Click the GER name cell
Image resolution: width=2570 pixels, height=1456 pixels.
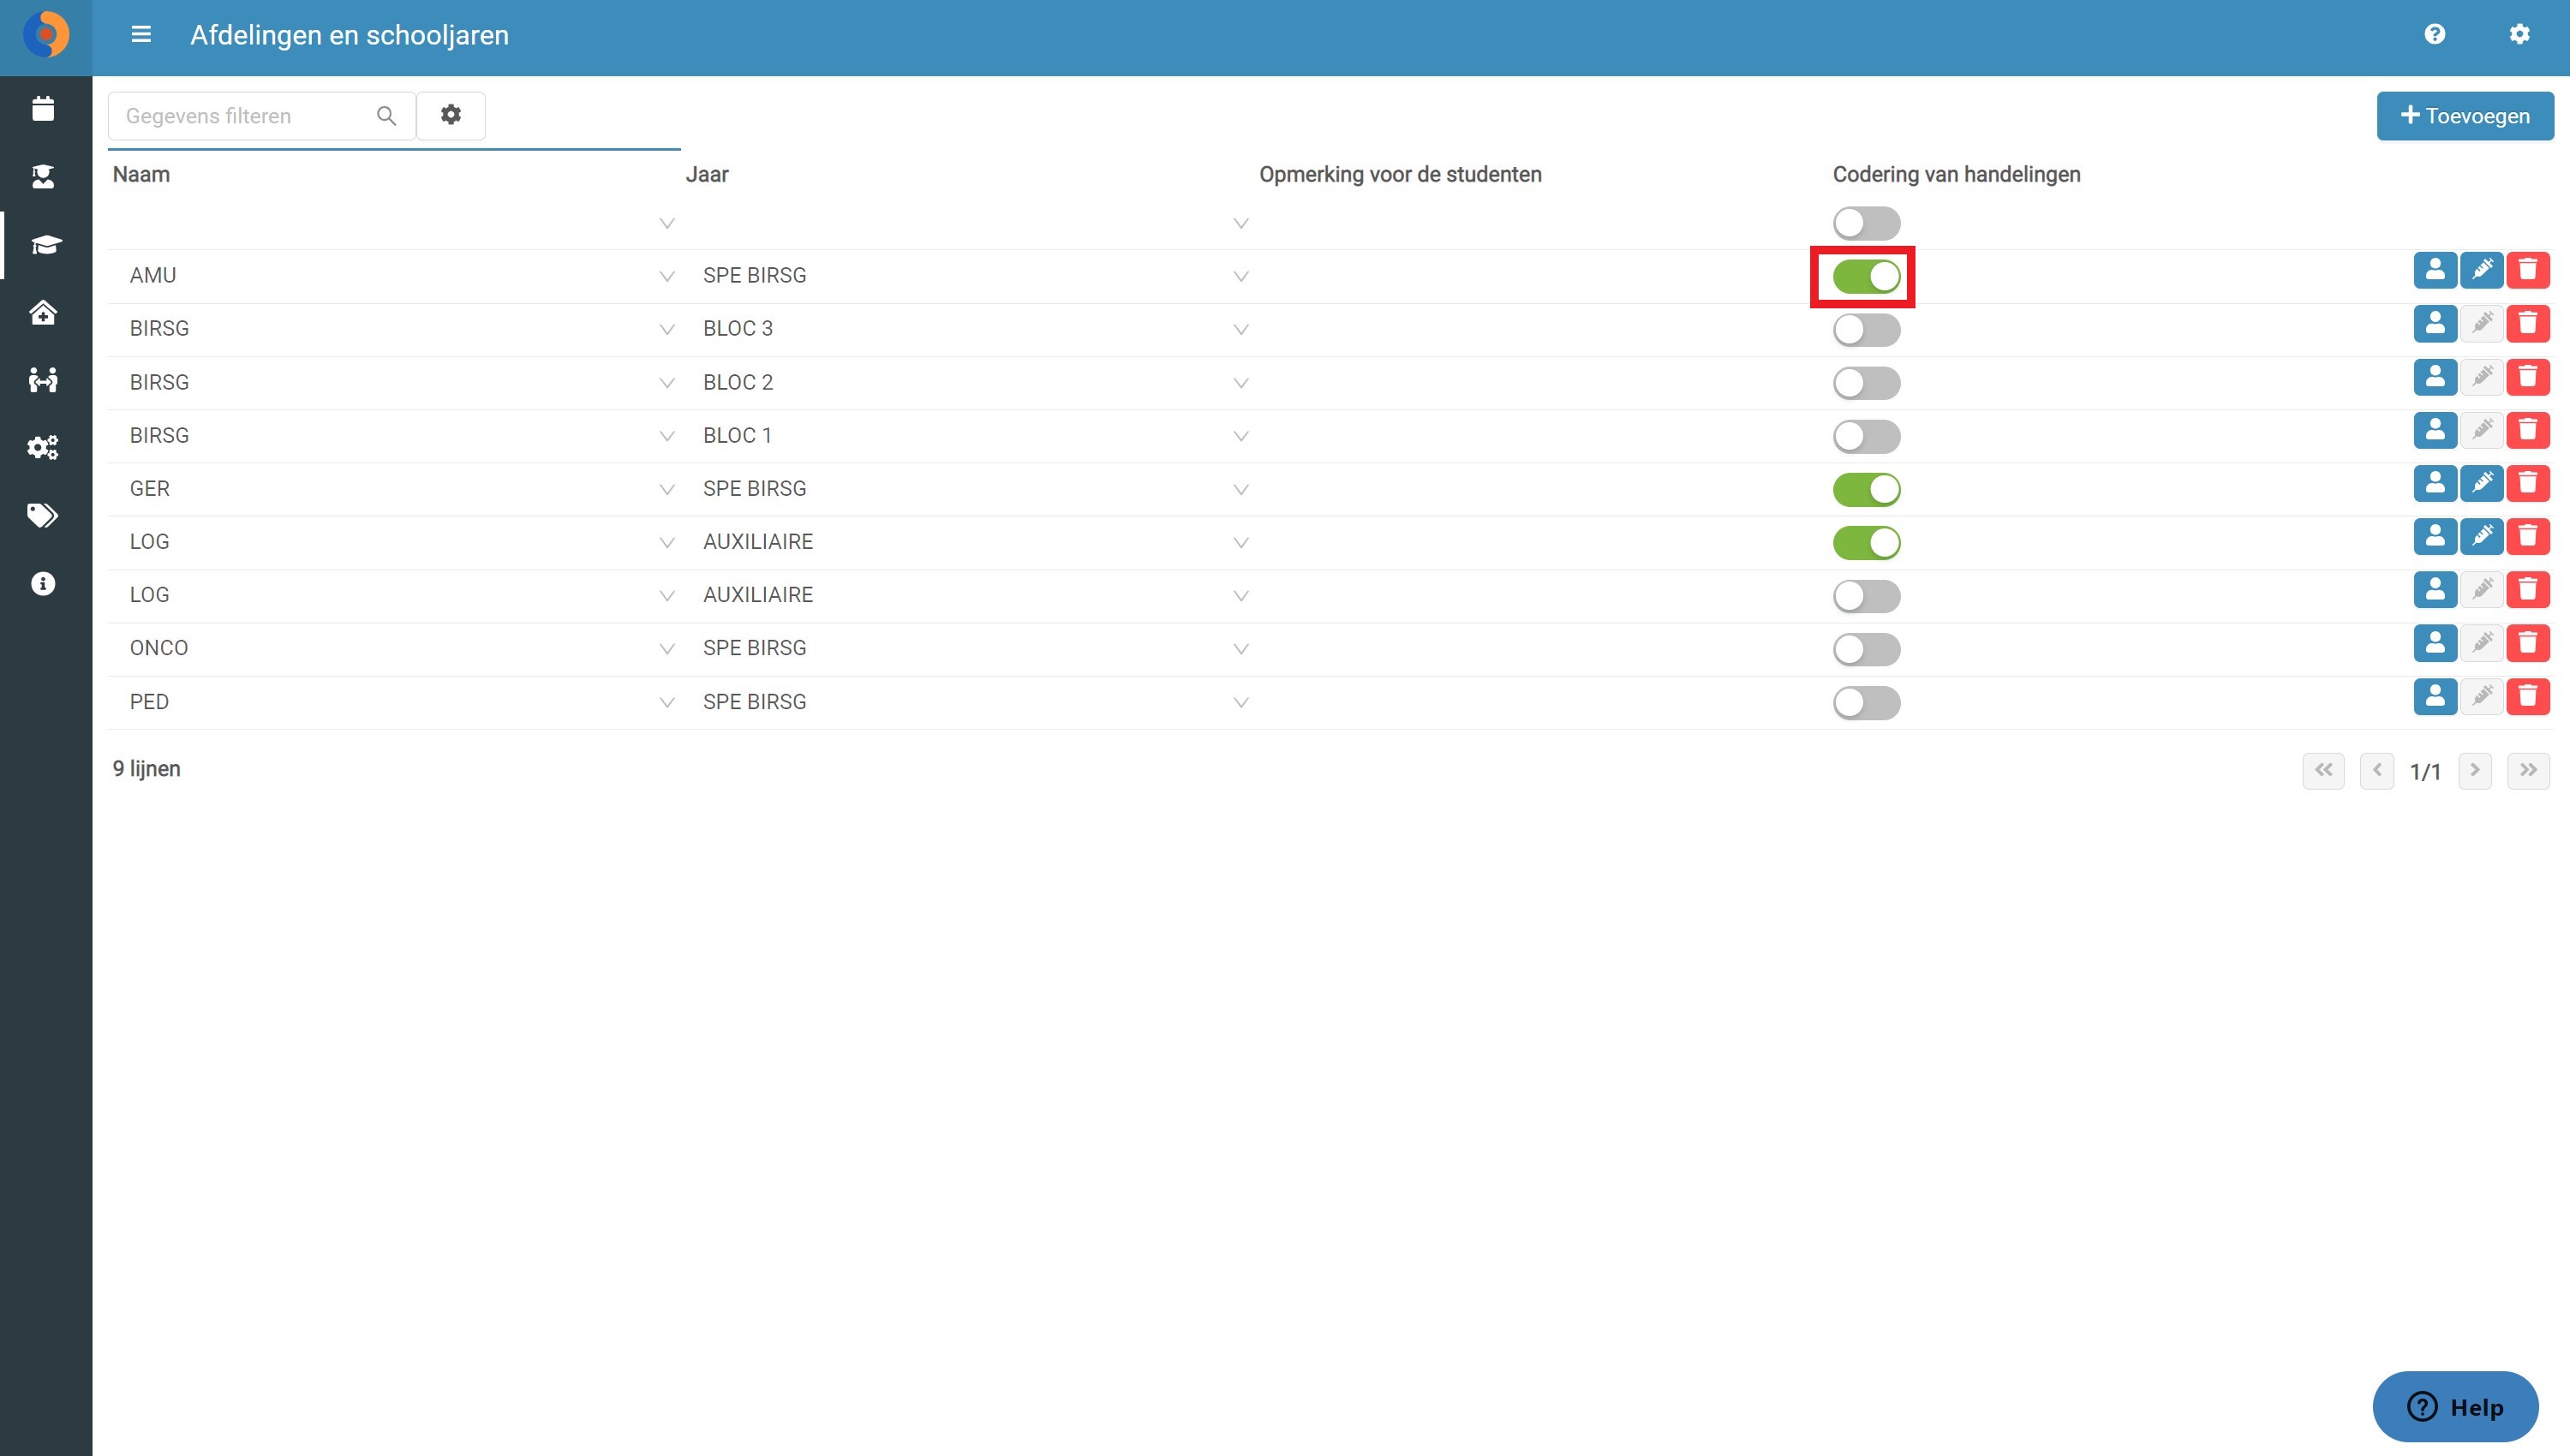click(150, 489)
